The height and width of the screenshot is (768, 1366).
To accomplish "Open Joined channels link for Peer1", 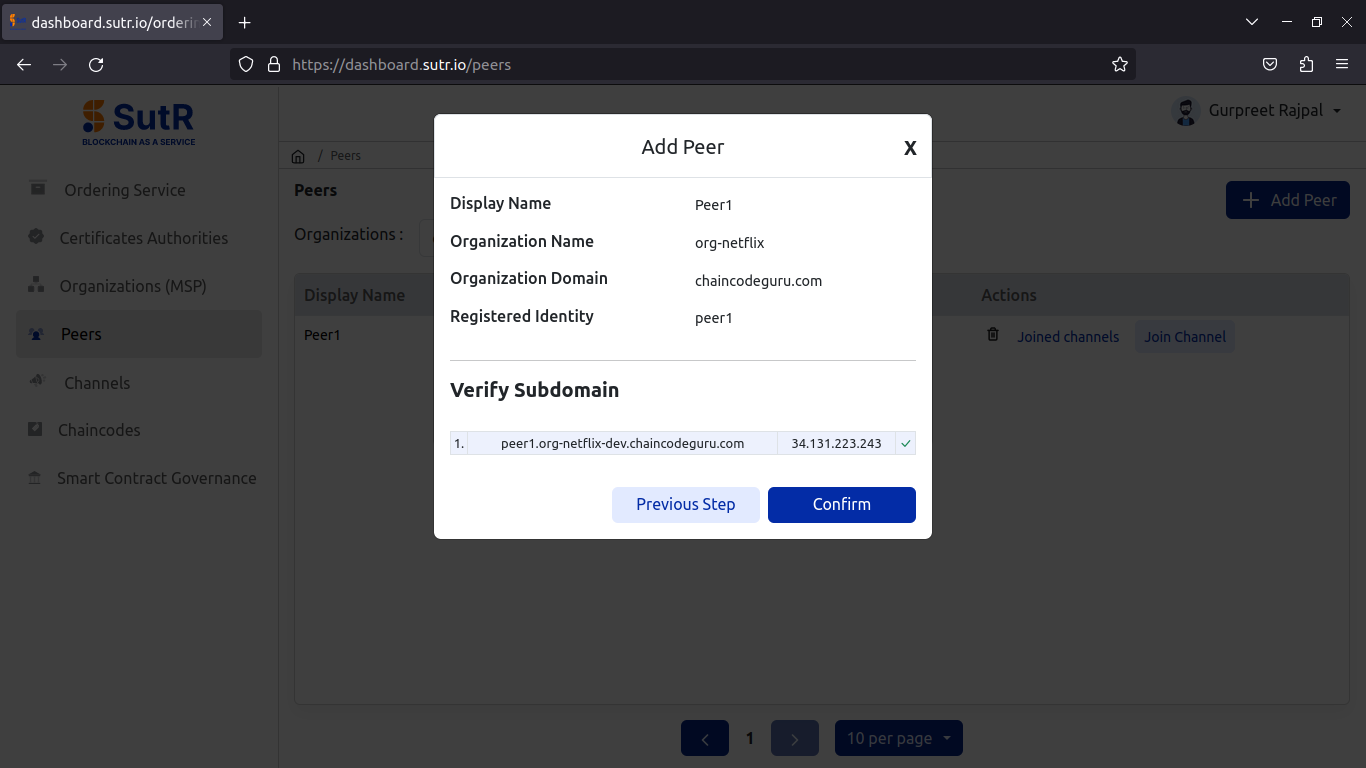I will [1068, 337].
